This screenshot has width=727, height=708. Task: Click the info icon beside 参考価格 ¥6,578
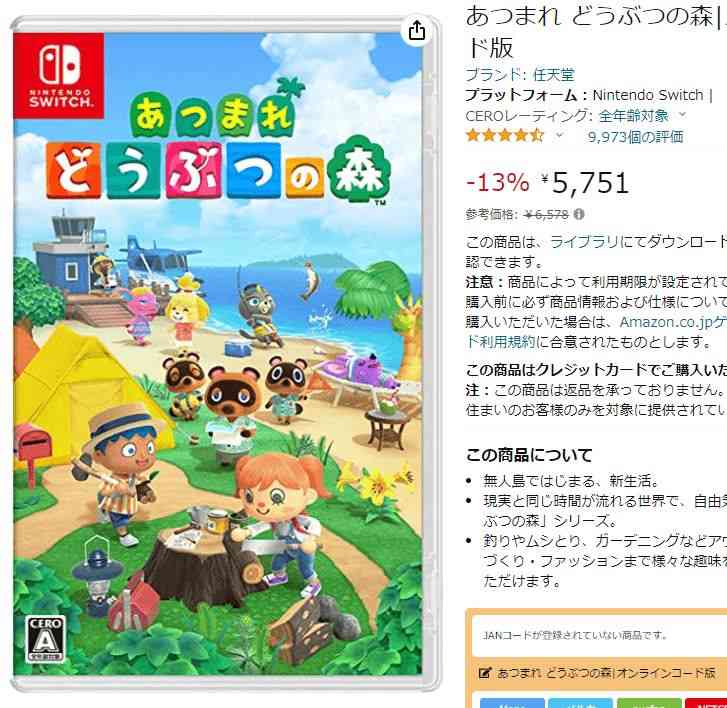[579, 214]
